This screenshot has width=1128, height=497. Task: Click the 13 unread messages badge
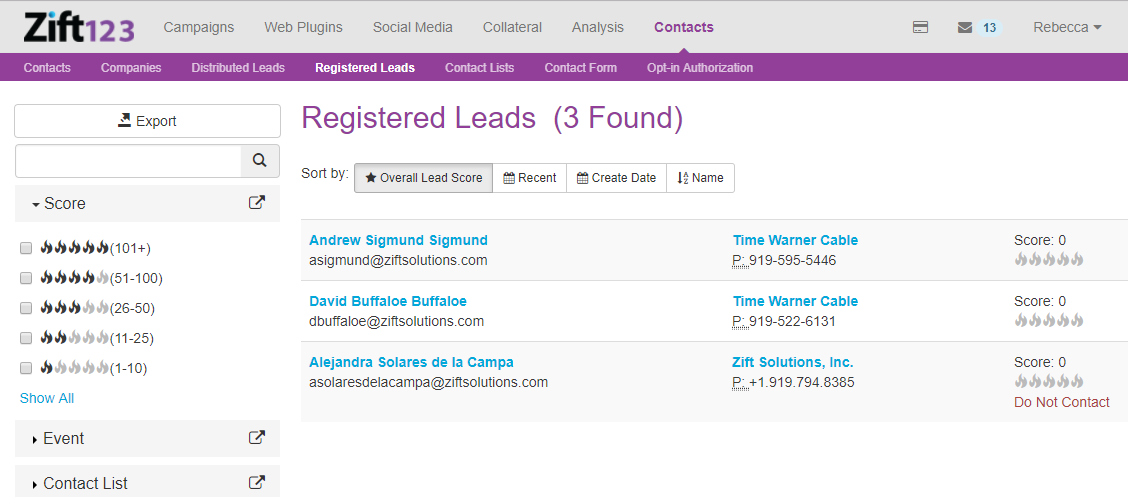(989, 27)
